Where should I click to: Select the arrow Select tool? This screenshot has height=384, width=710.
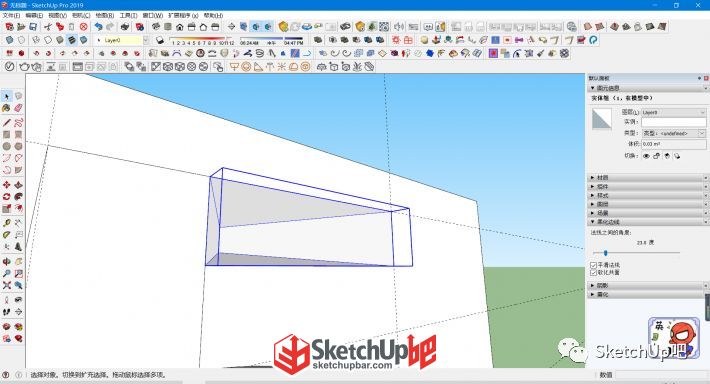point(6,96)
